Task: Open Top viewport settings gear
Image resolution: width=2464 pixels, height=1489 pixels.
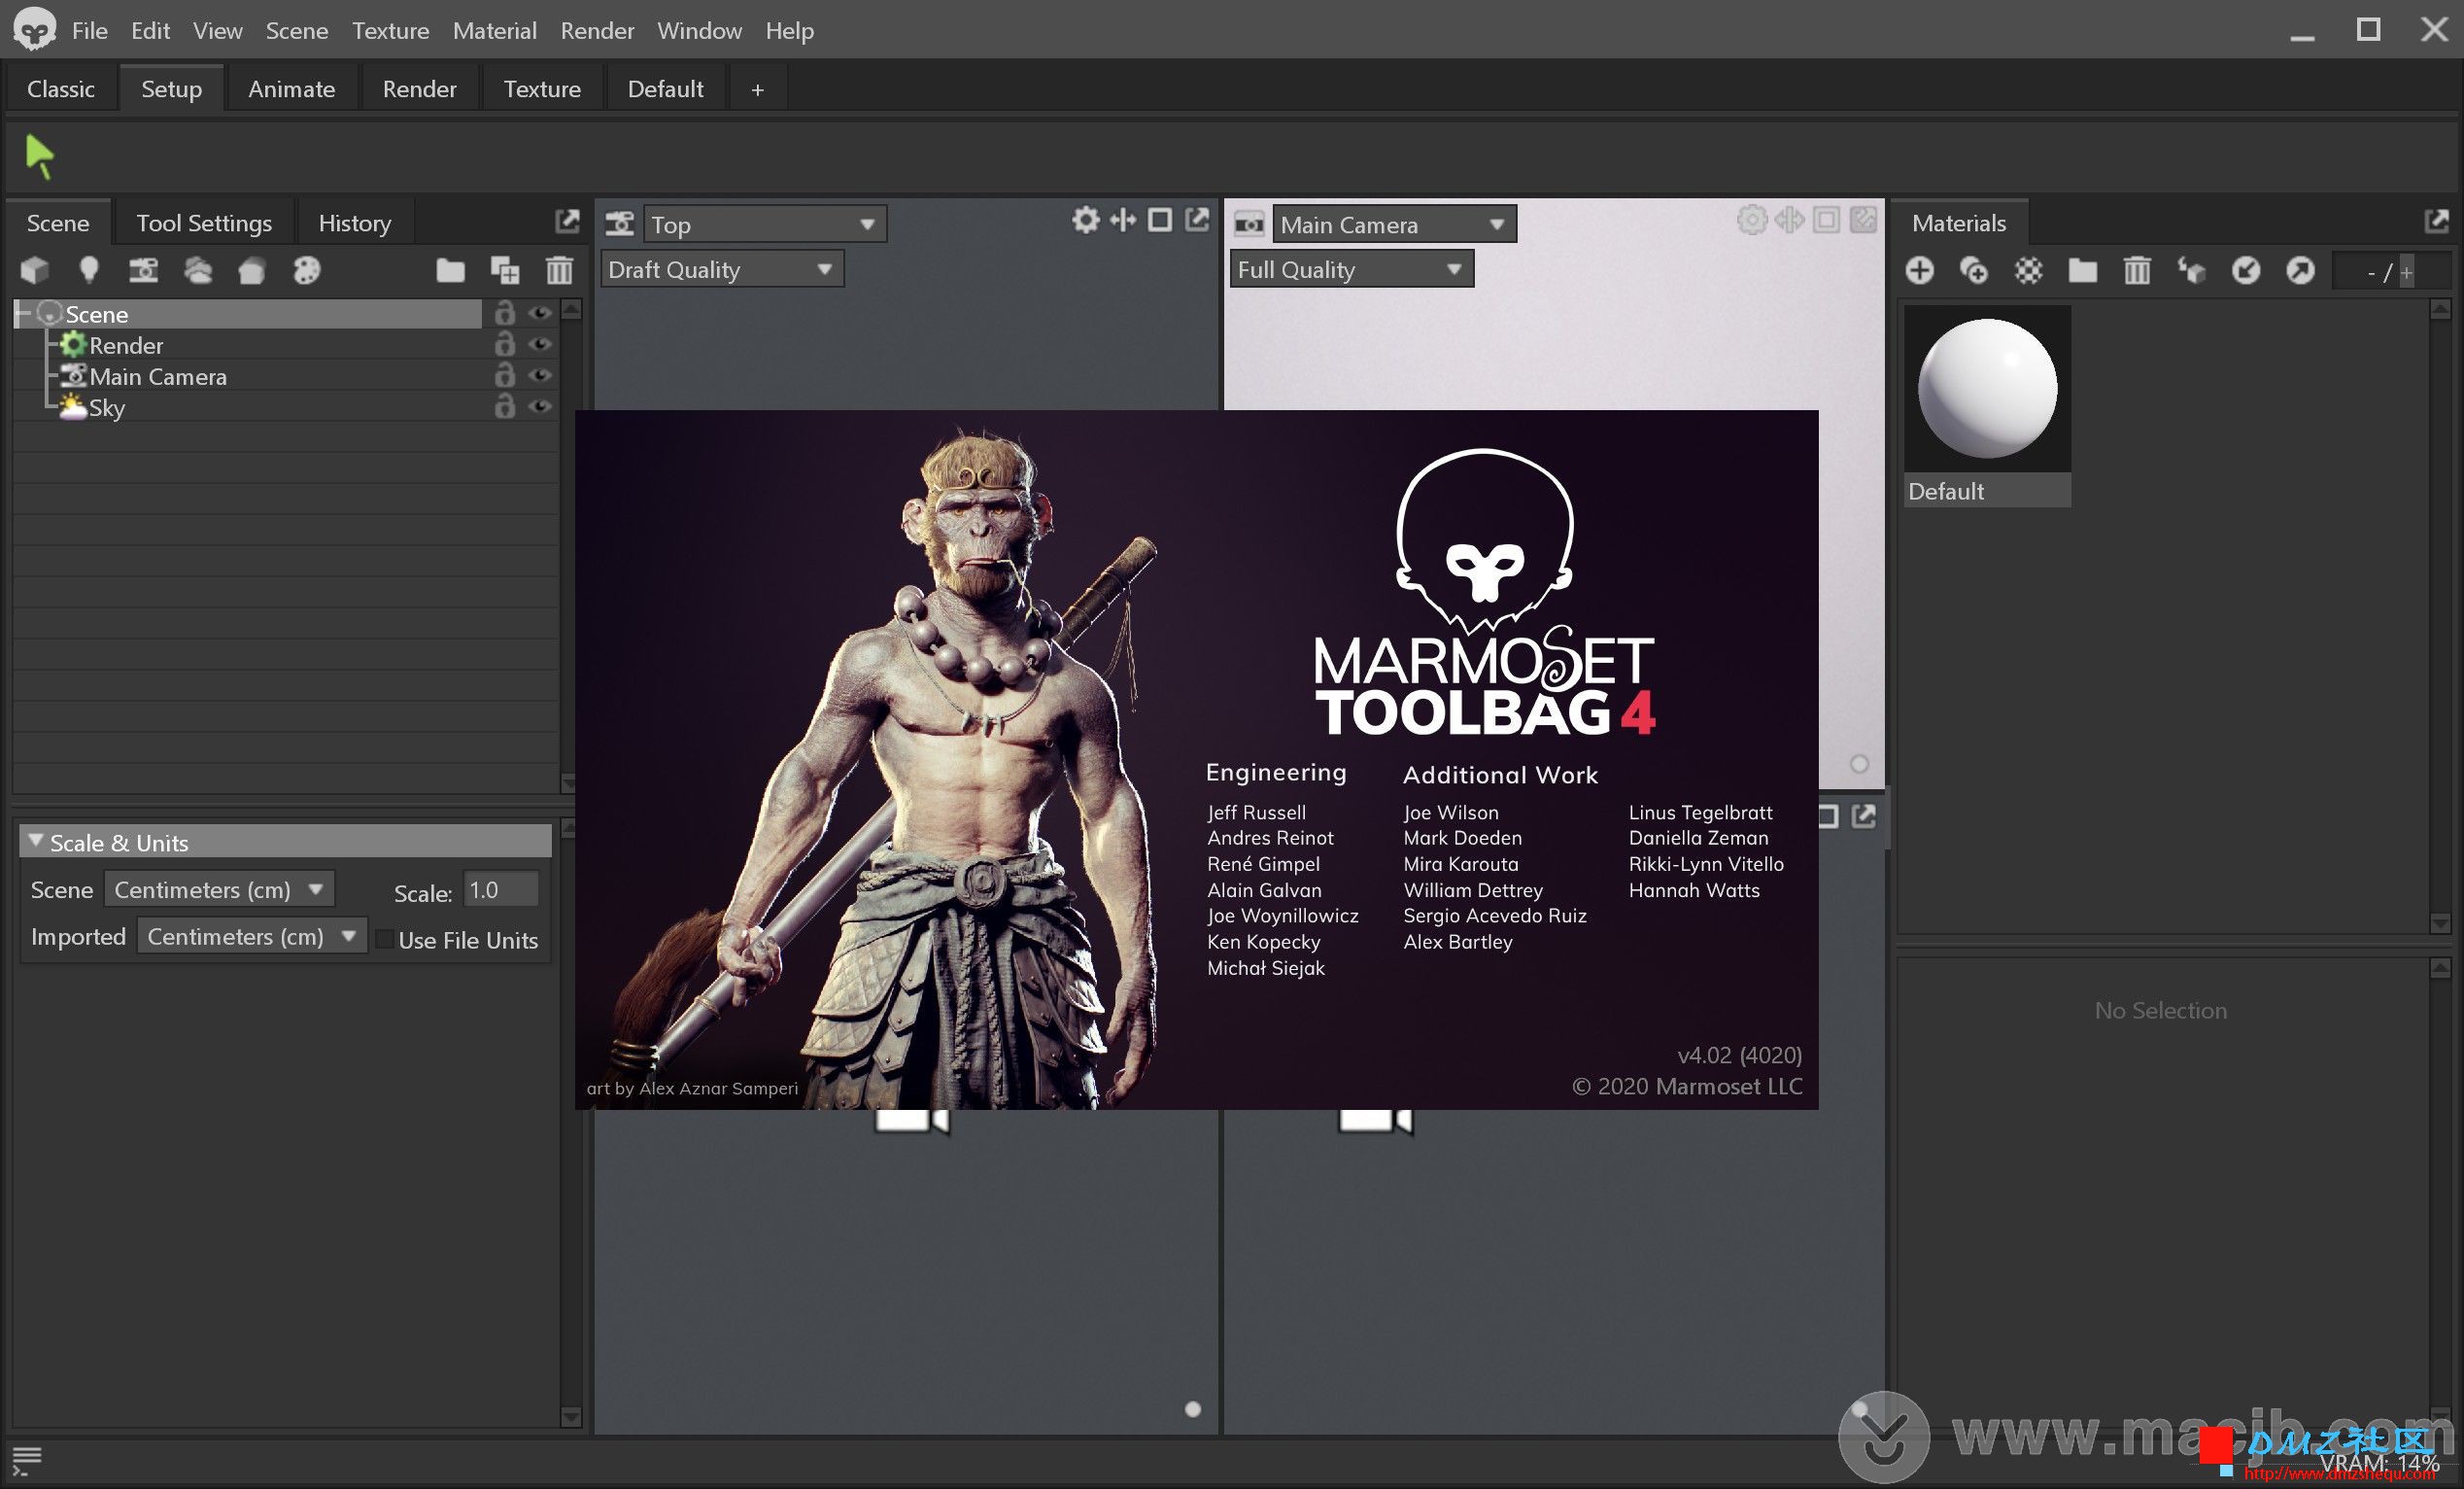Action: [x=1085, y=220]
